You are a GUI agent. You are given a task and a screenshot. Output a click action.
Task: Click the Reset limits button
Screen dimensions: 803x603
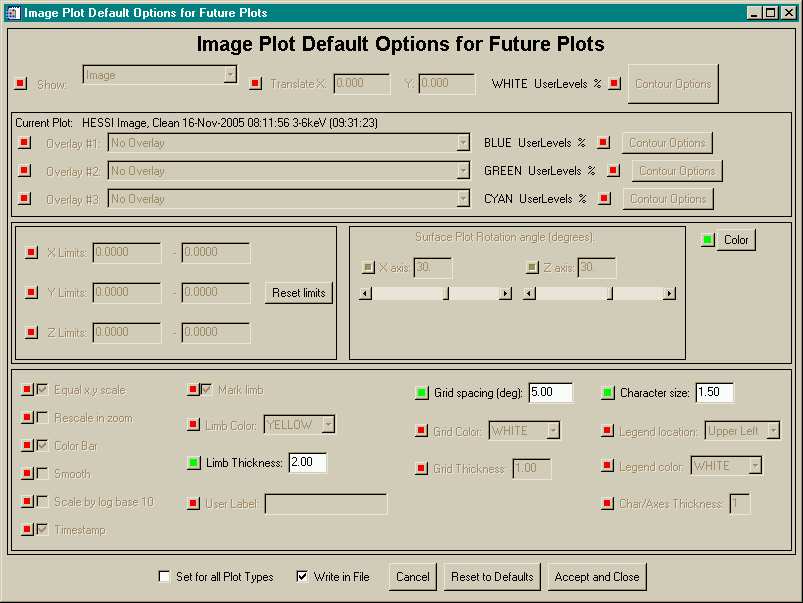(x=300, y=293)
